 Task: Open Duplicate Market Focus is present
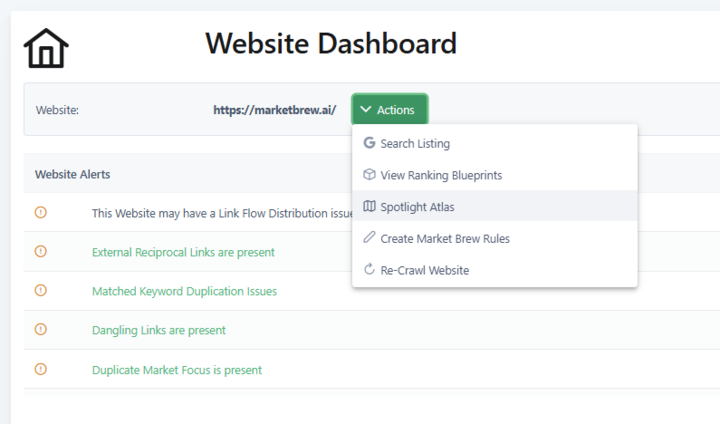(177, 370)
